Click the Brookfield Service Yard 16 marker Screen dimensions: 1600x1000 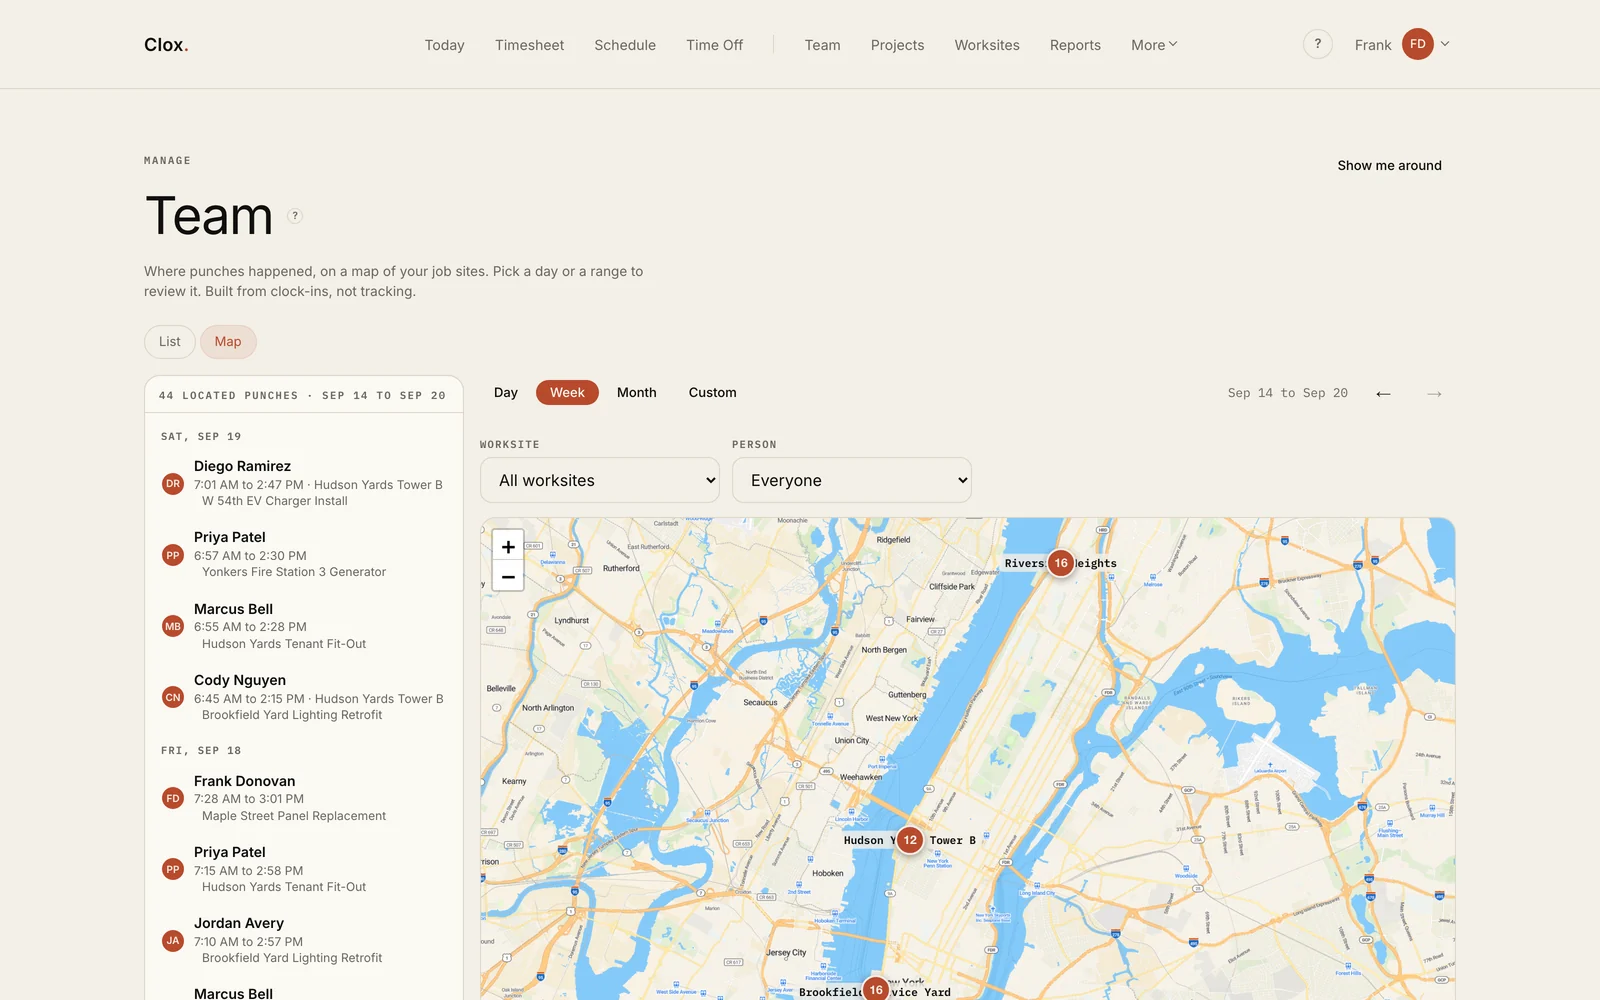876,989
